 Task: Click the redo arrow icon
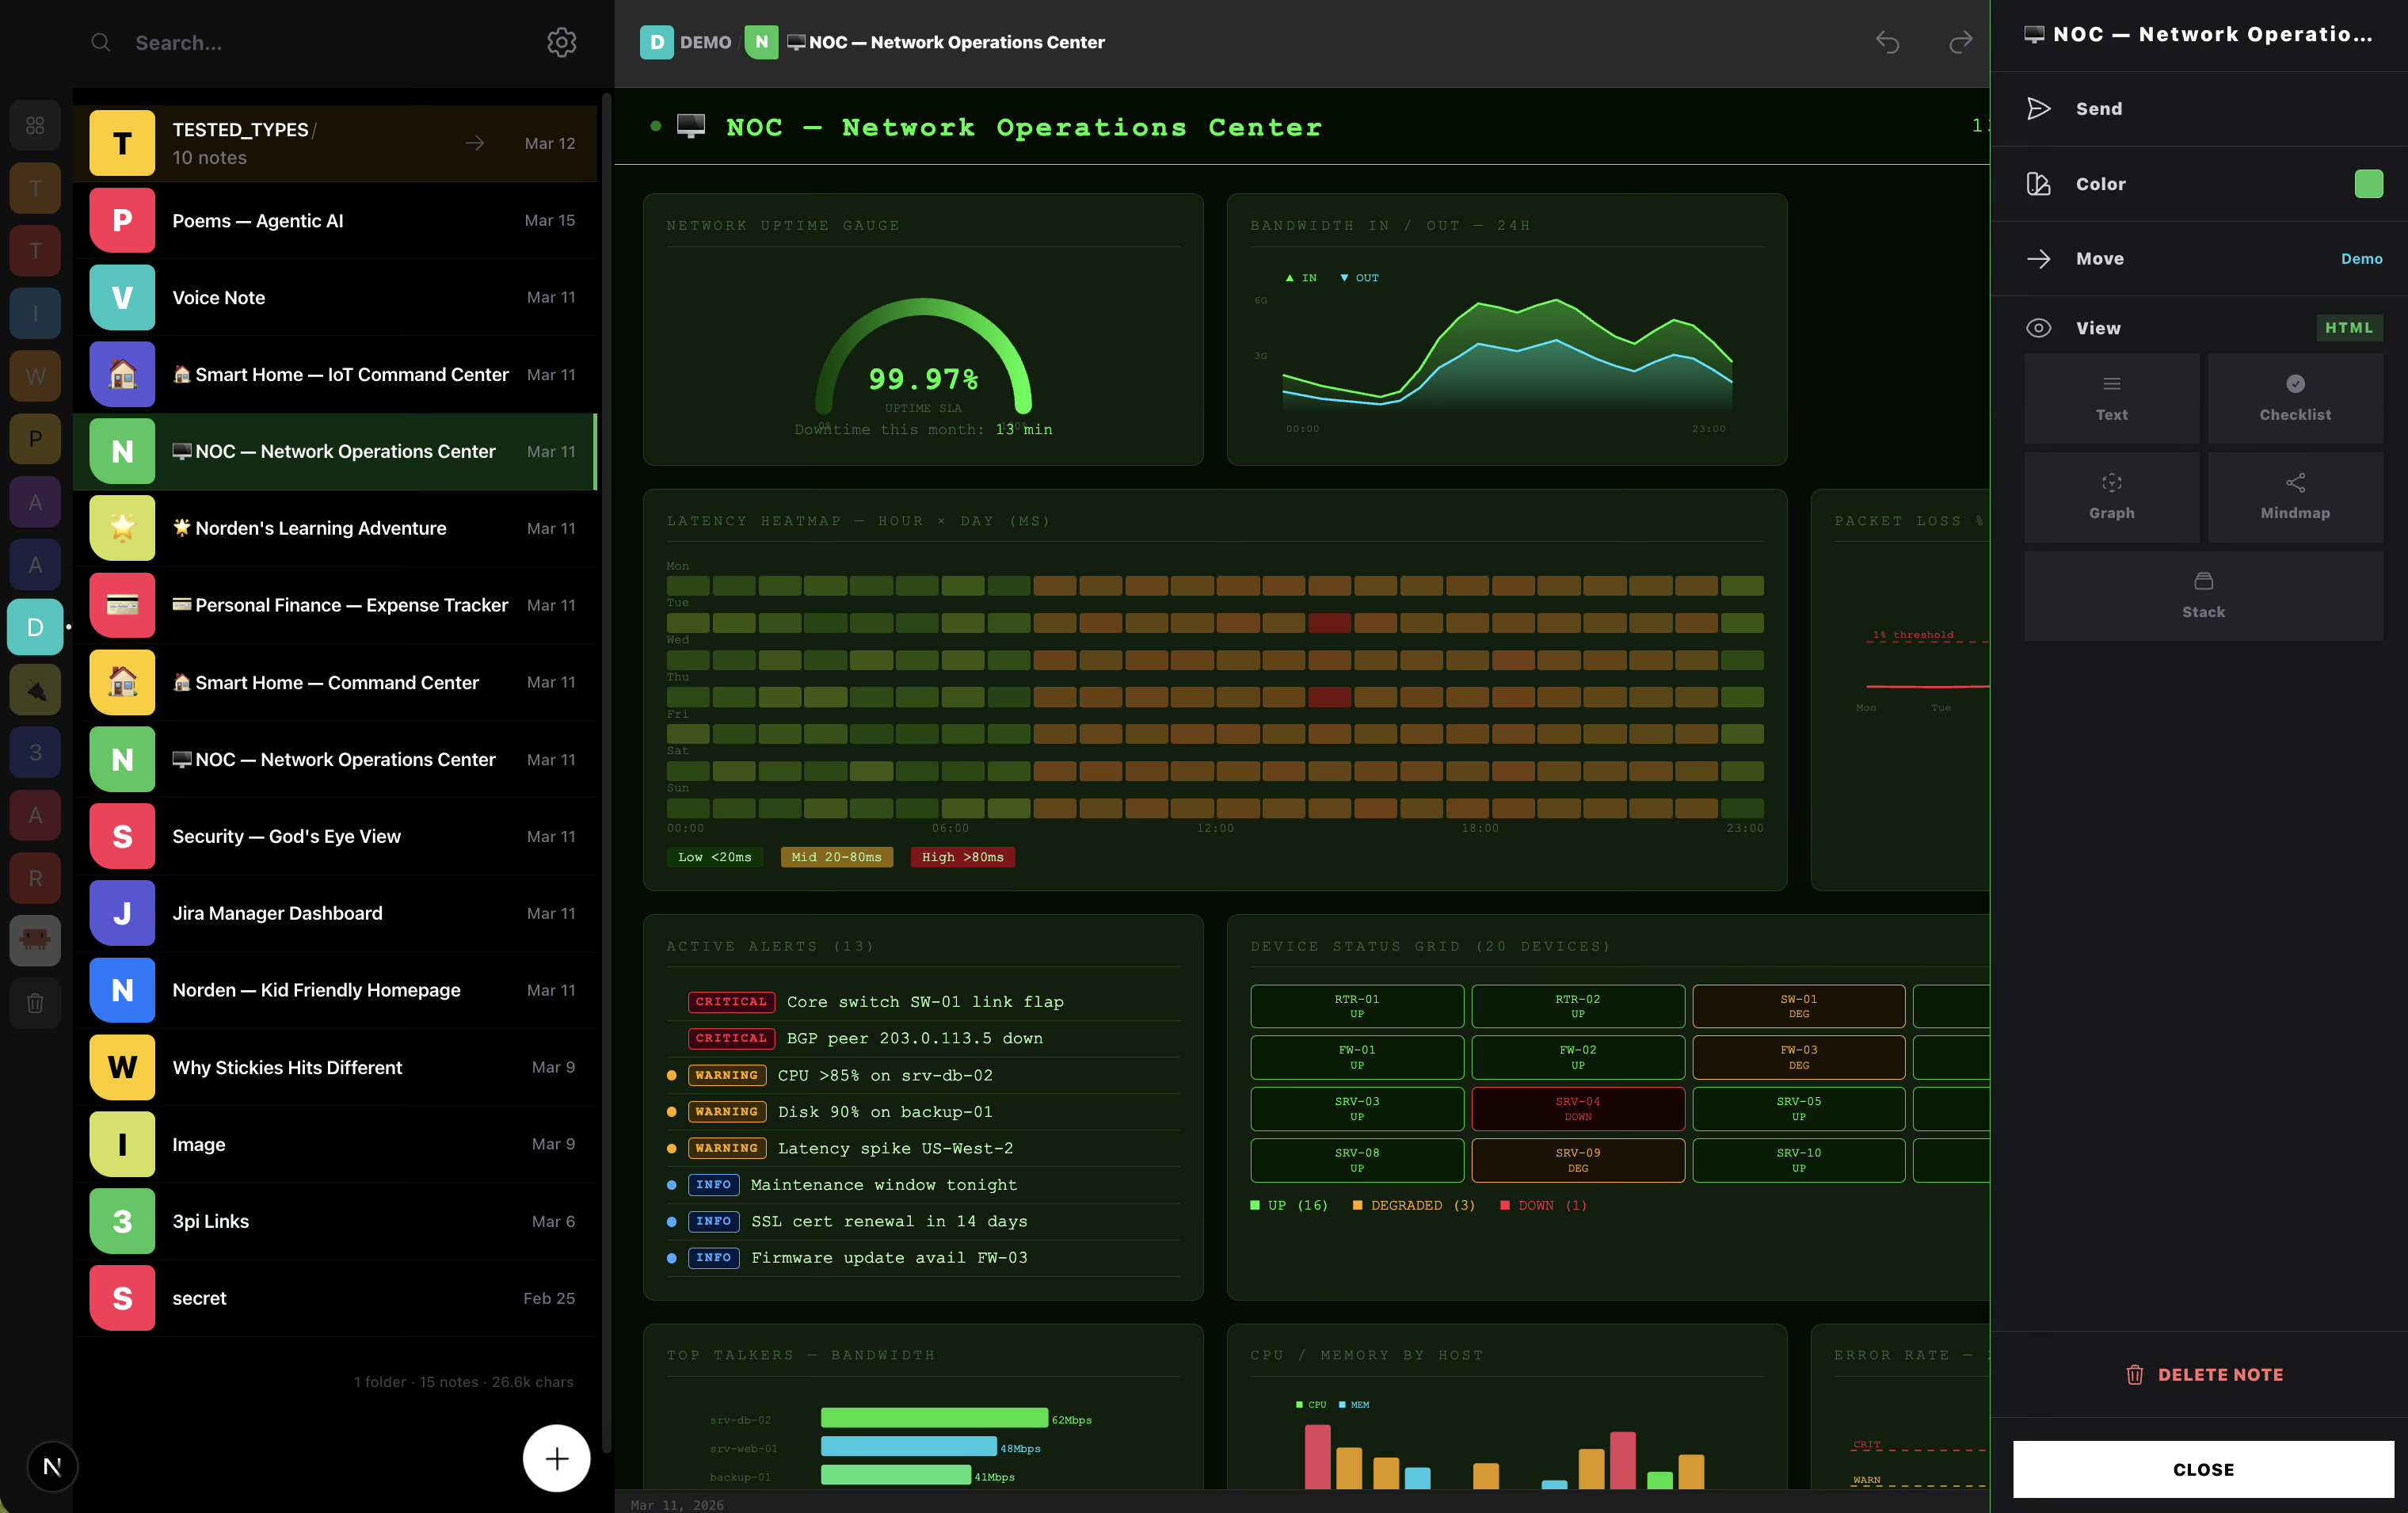(x=1960, y=42)
